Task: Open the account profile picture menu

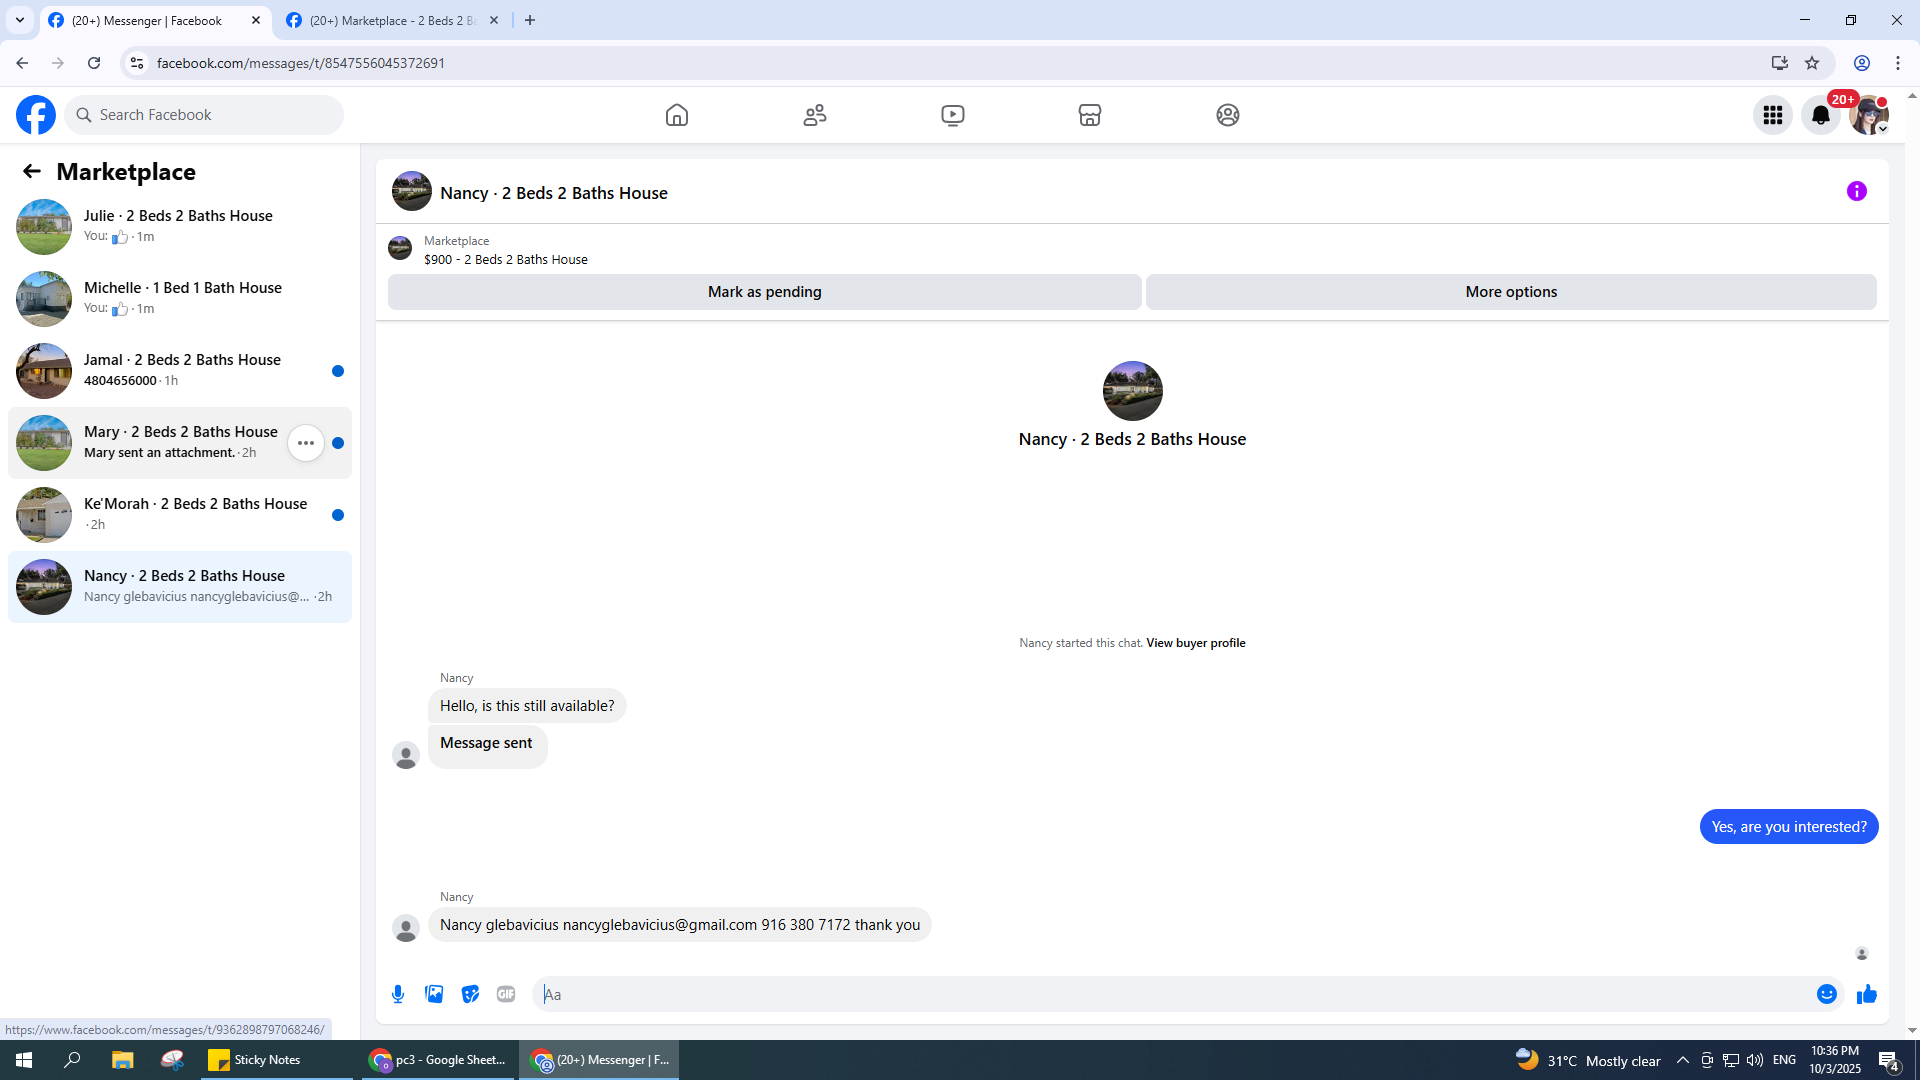Action: click(1869, 115)
